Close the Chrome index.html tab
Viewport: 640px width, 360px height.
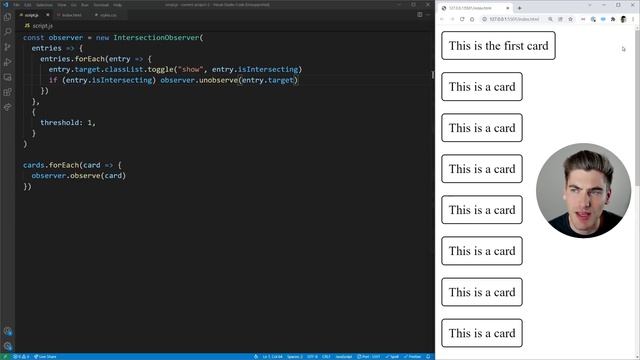508,8
